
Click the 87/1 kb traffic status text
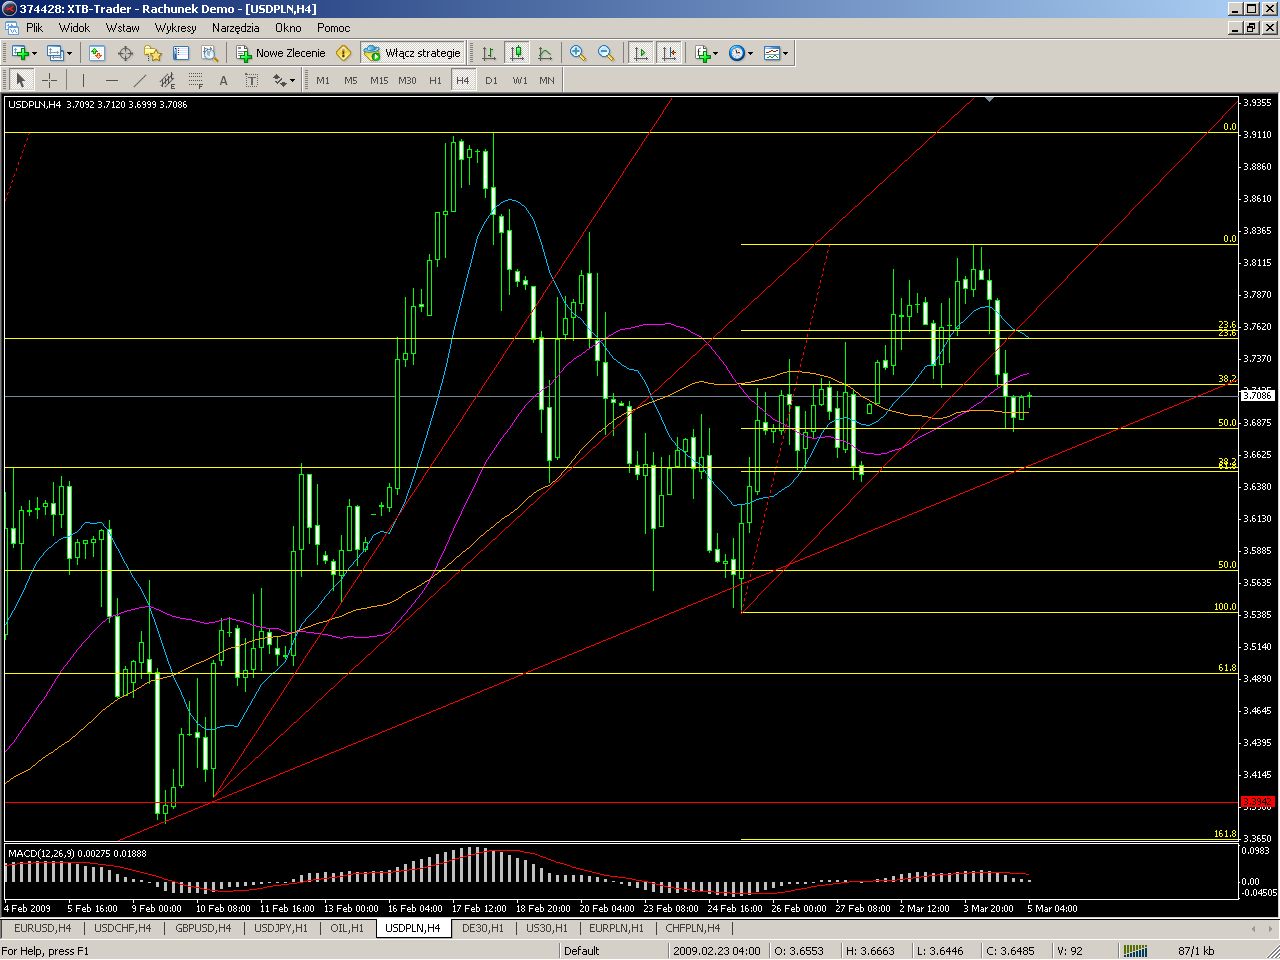[1196, 951]
